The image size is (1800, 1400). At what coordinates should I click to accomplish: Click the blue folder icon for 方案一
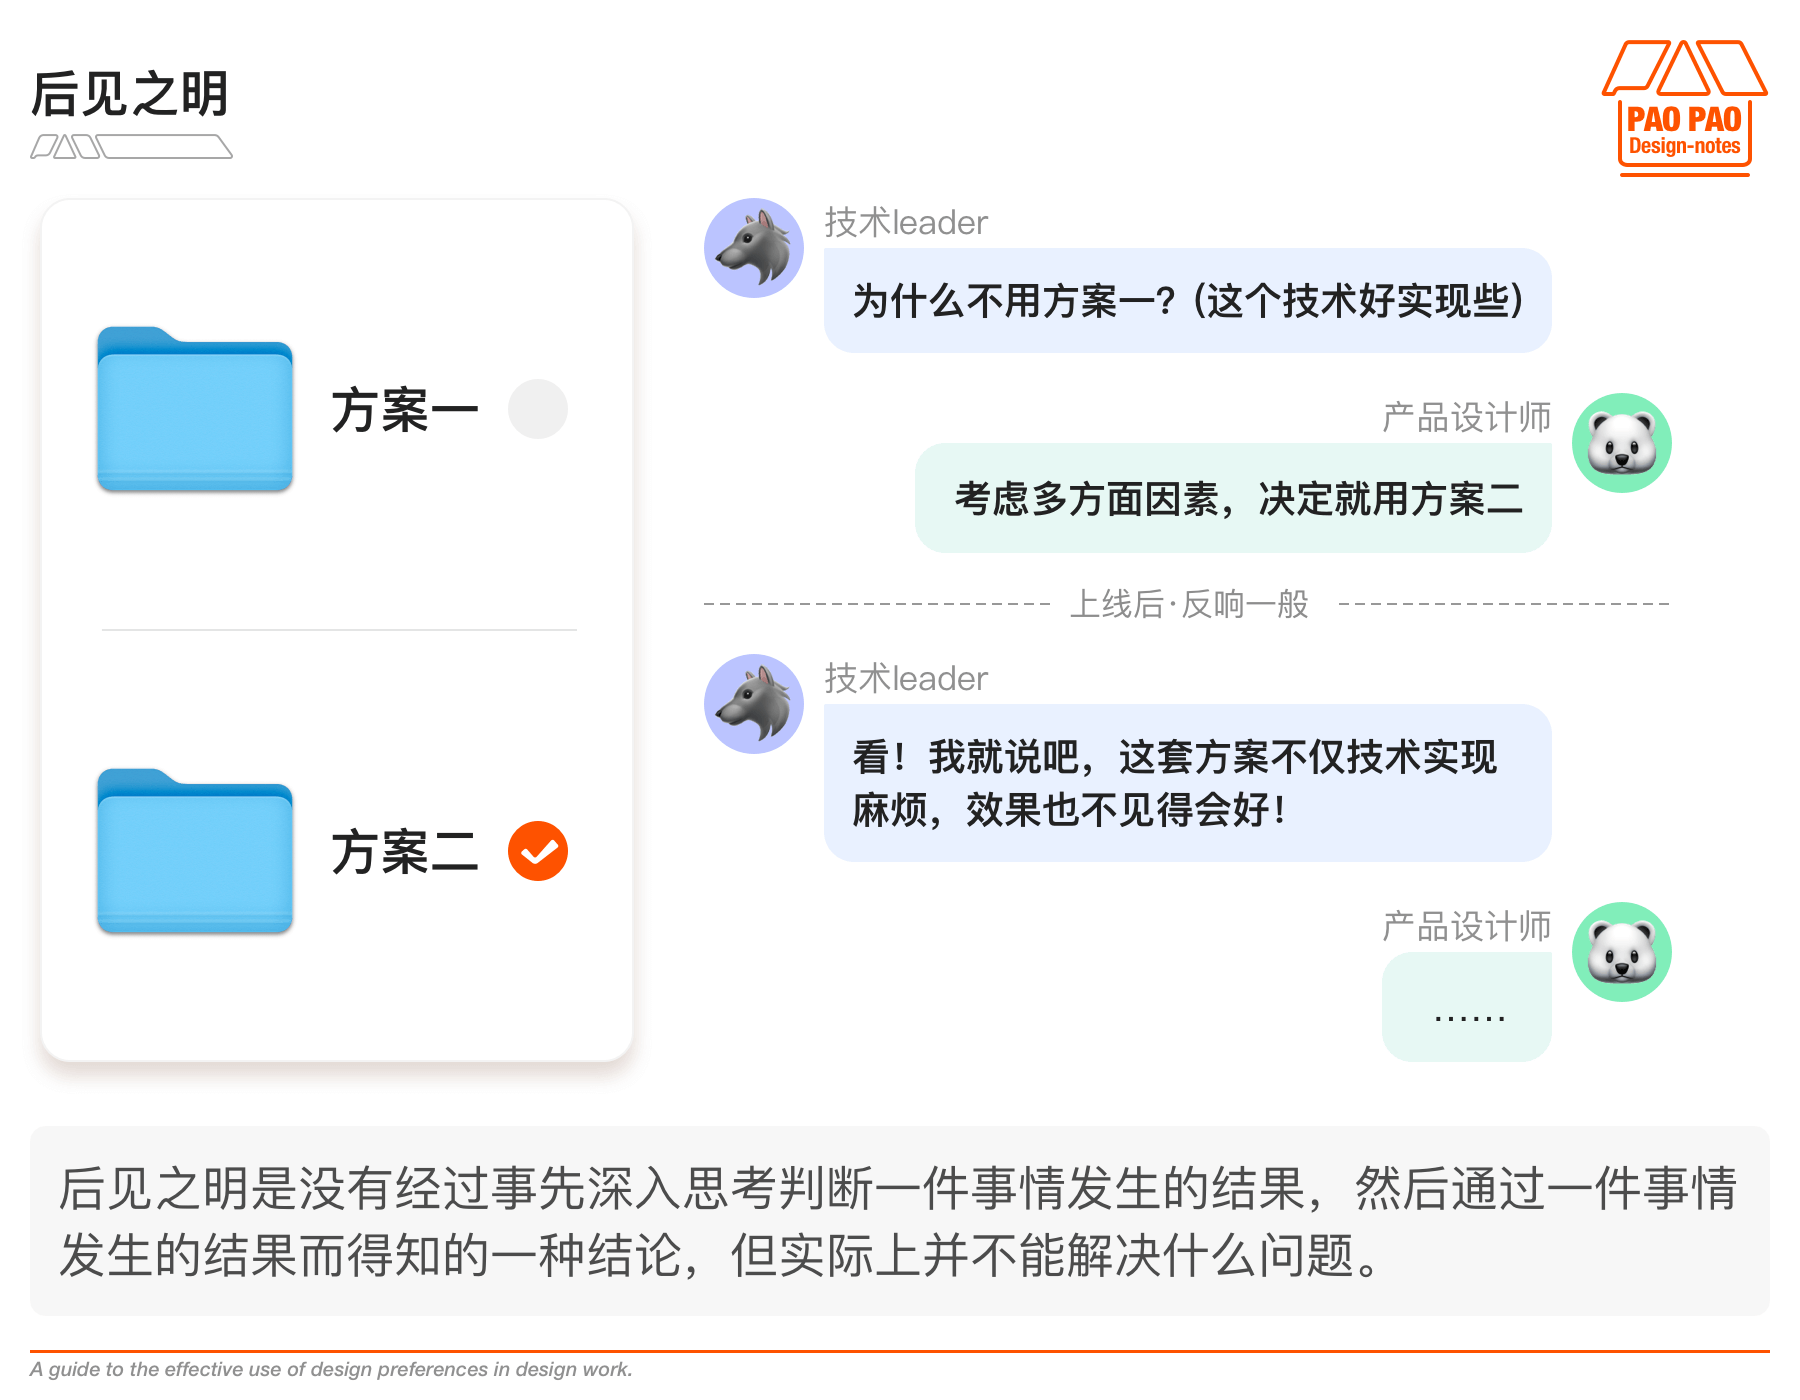point(195,410)
